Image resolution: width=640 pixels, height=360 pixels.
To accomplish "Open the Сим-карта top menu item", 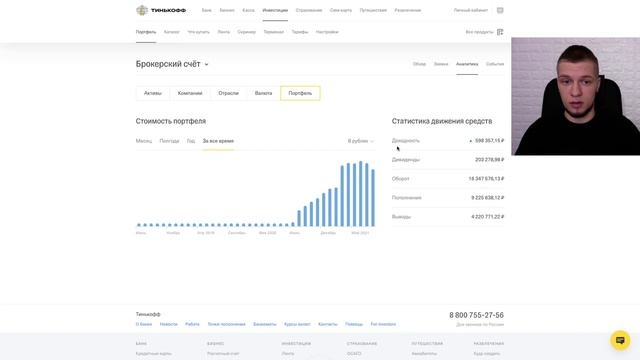I will click(x=341, y=10).
